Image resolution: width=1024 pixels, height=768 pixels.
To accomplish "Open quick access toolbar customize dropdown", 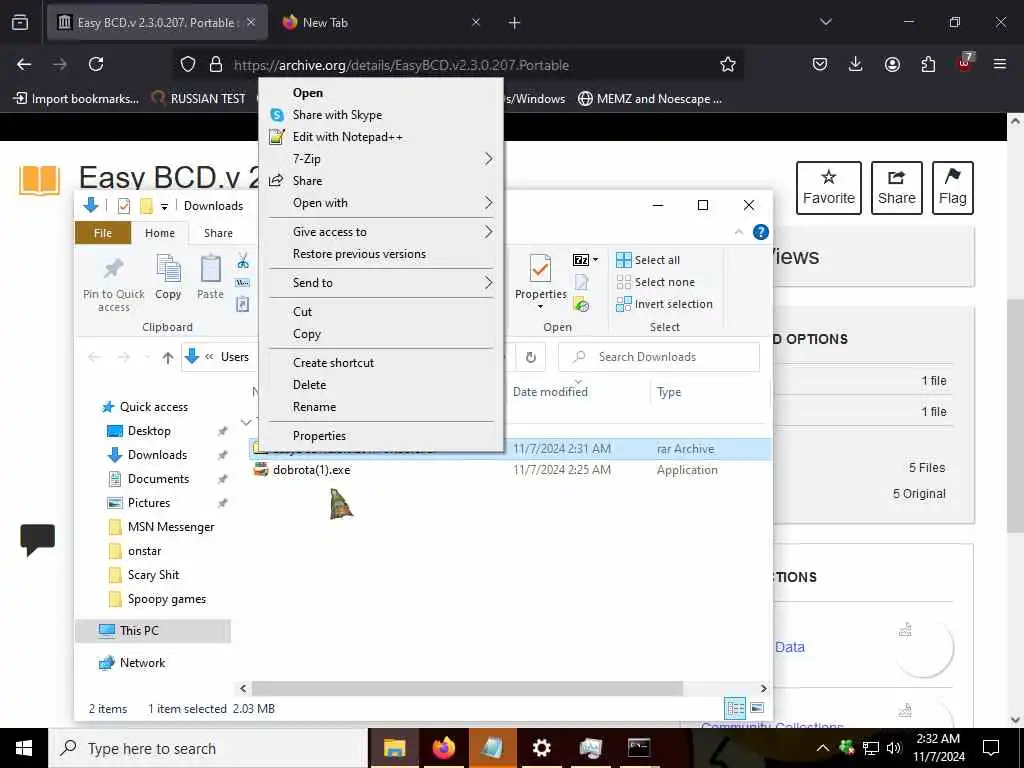I will pos(165,206).
